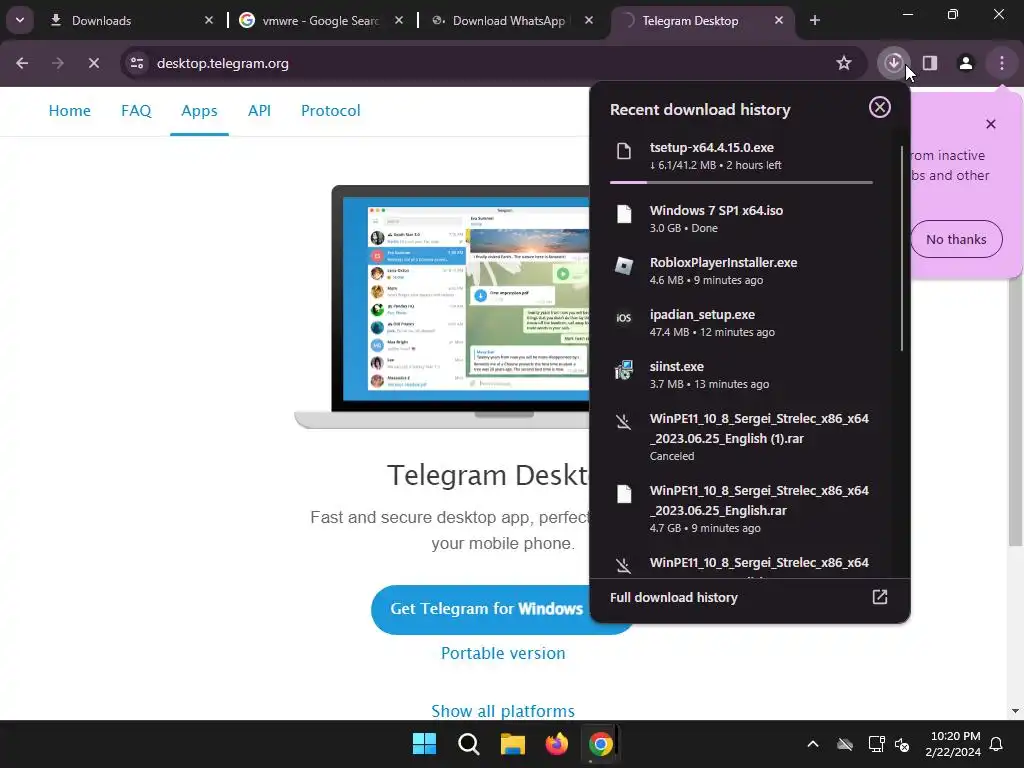Select the RobloxPlayerInstaller.exe entry name

coord(723,263)
